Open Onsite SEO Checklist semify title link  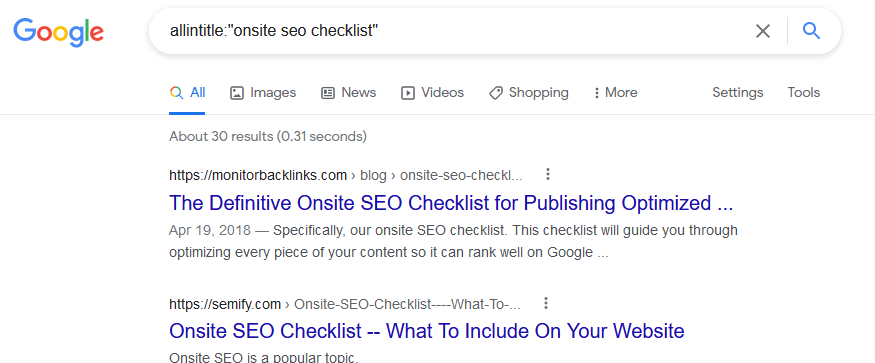click(426, 331)
